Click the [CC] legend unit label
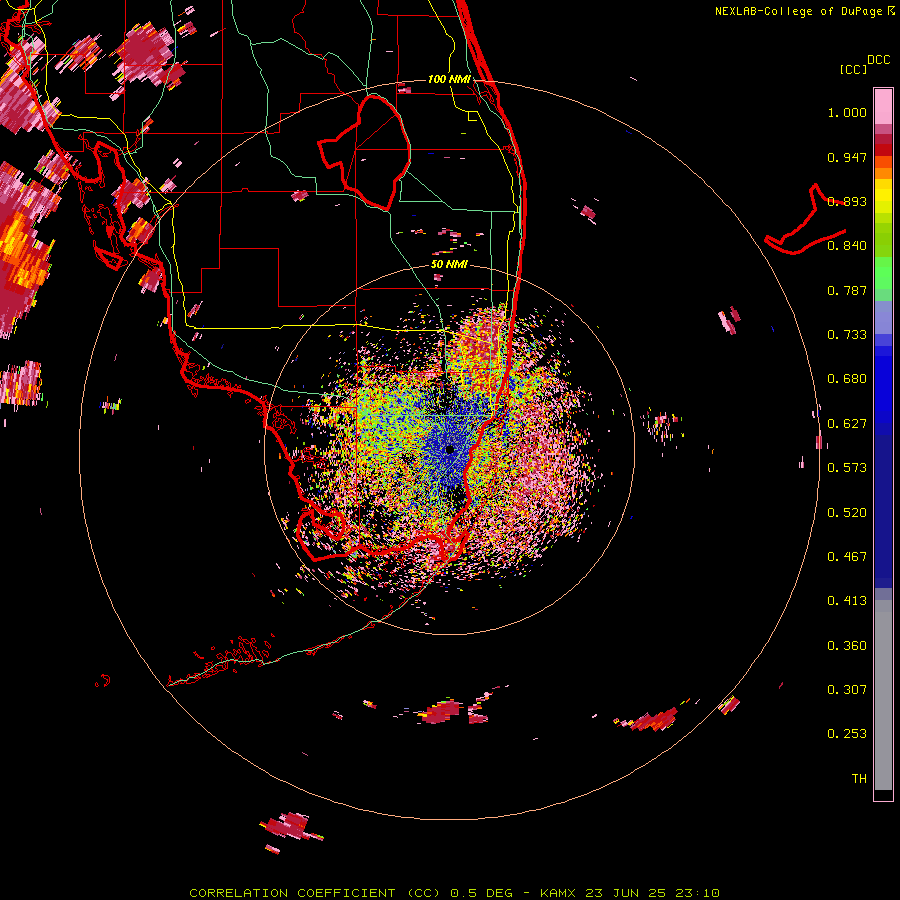Screen dimensions: 900x900 tap(853, 70)
